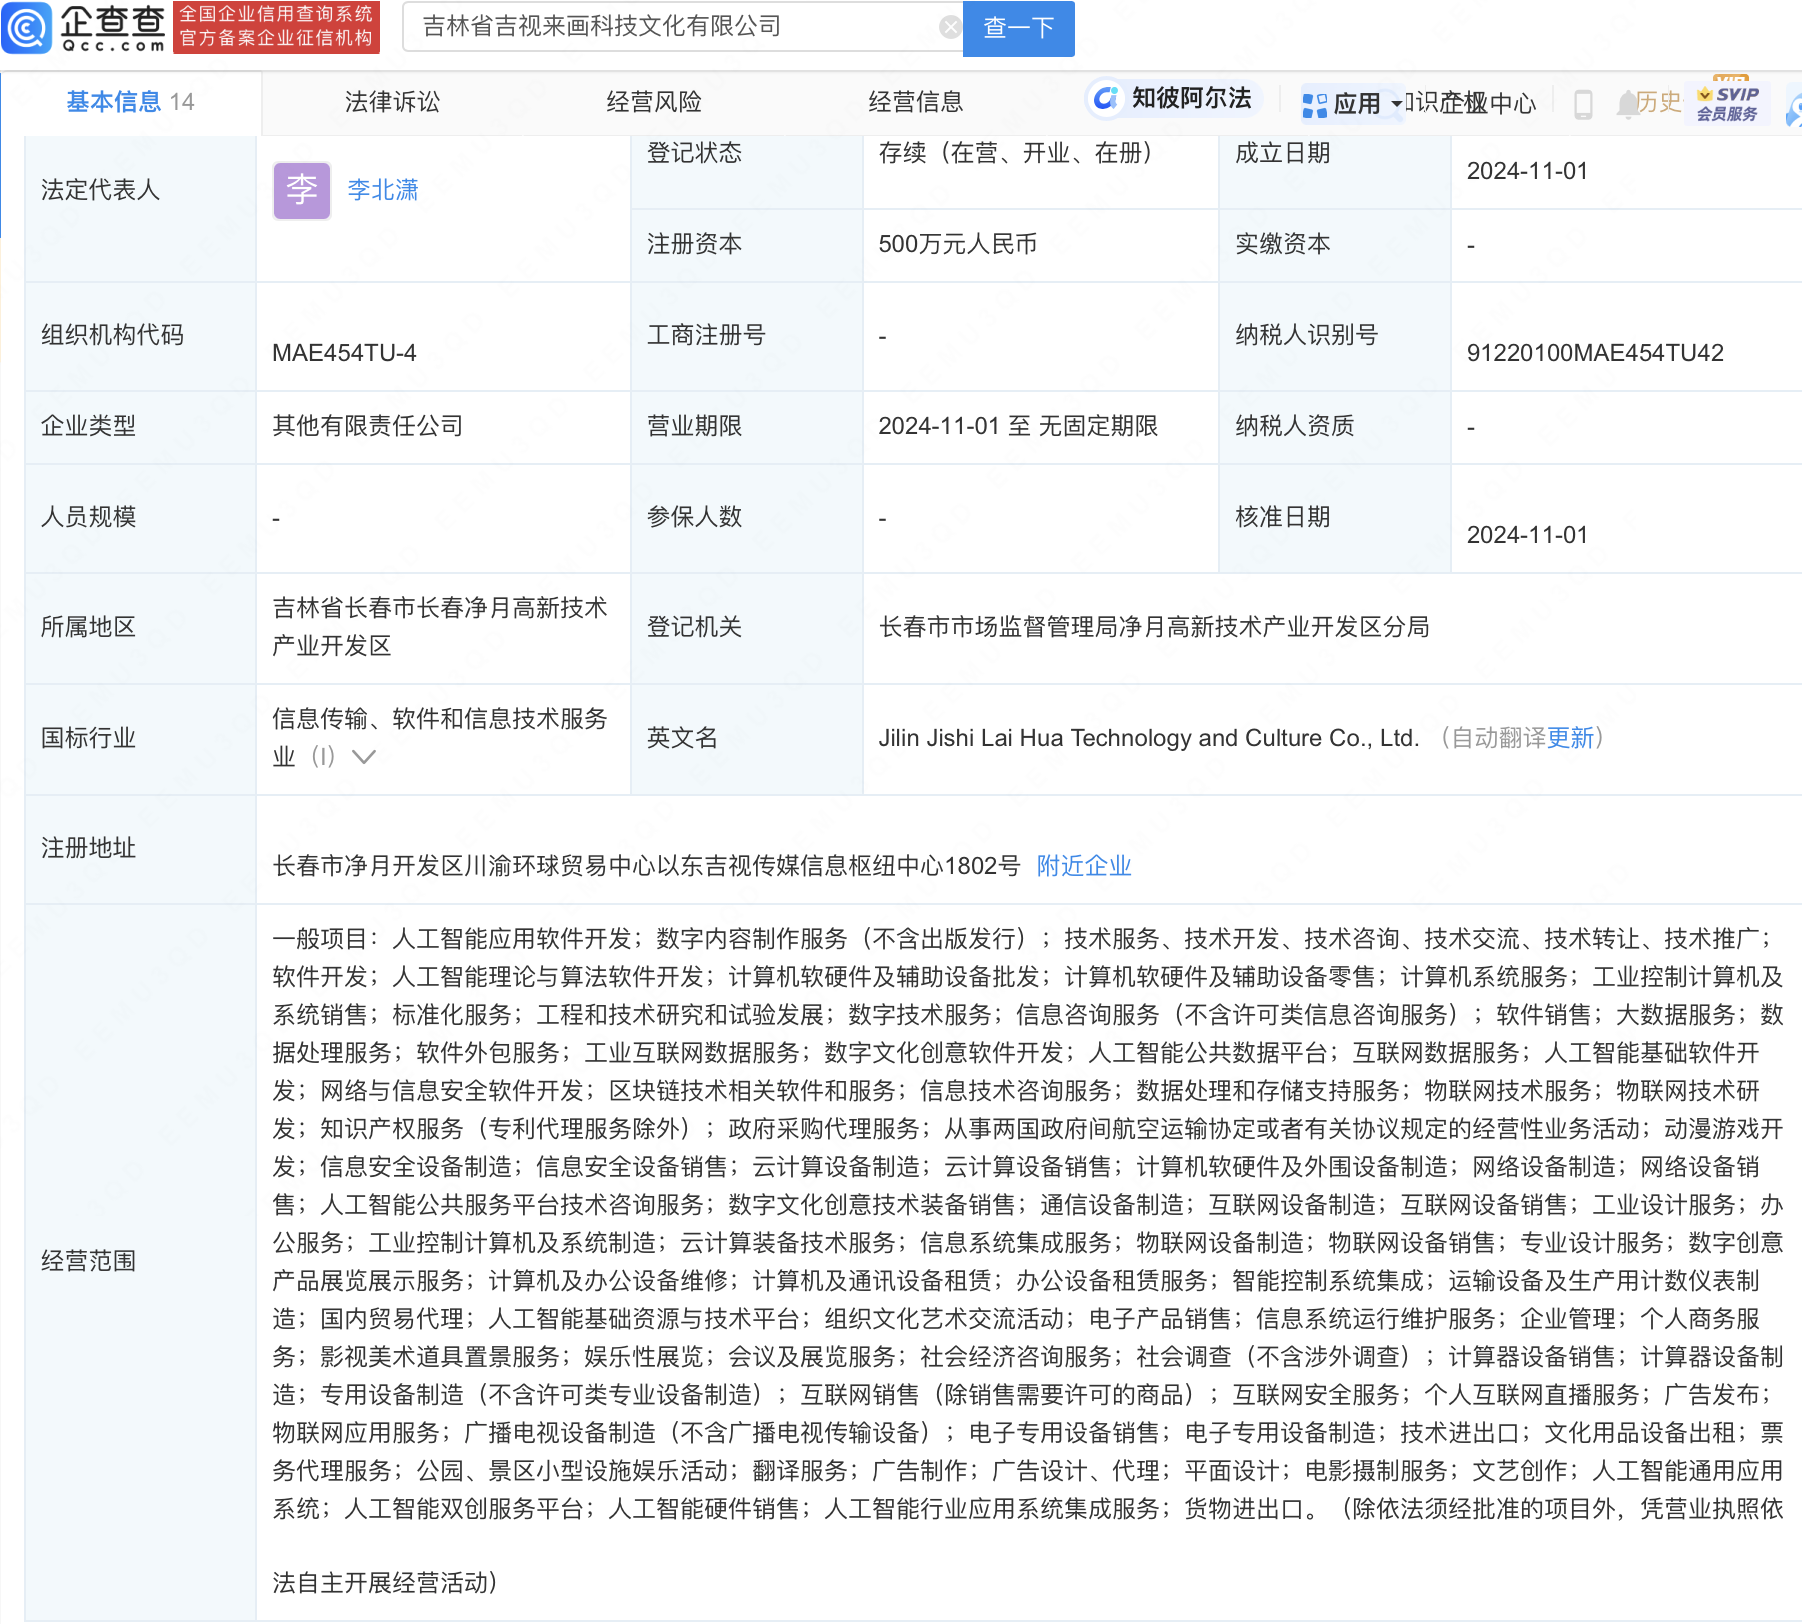The height and width of the screenshot is (1624, 1802).
Task: Switch to the 经营风险 tab
Action: (654, 102)
